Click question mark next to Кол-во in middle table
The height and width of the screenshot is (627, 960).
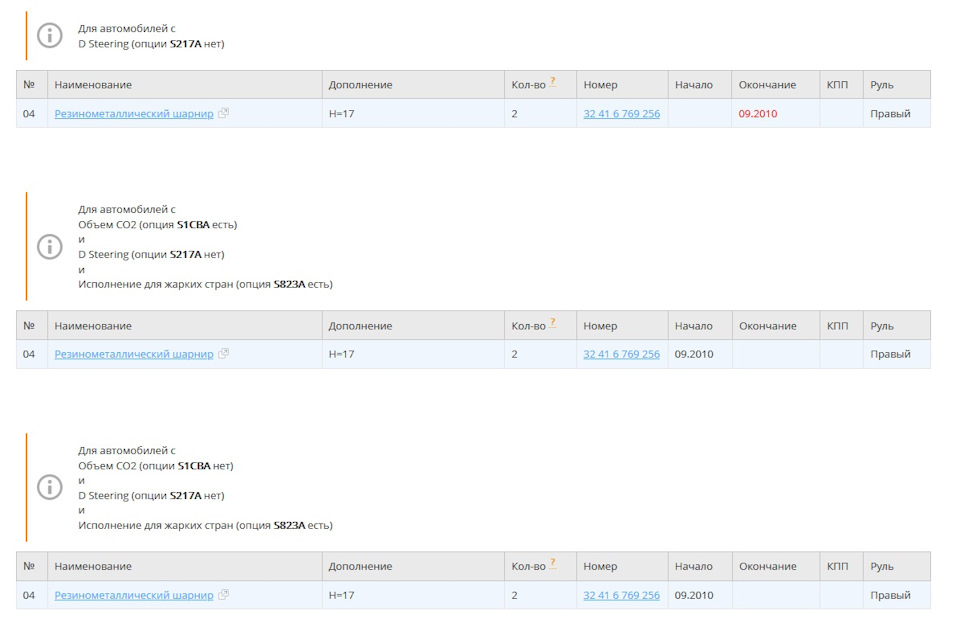click(552, 323)
